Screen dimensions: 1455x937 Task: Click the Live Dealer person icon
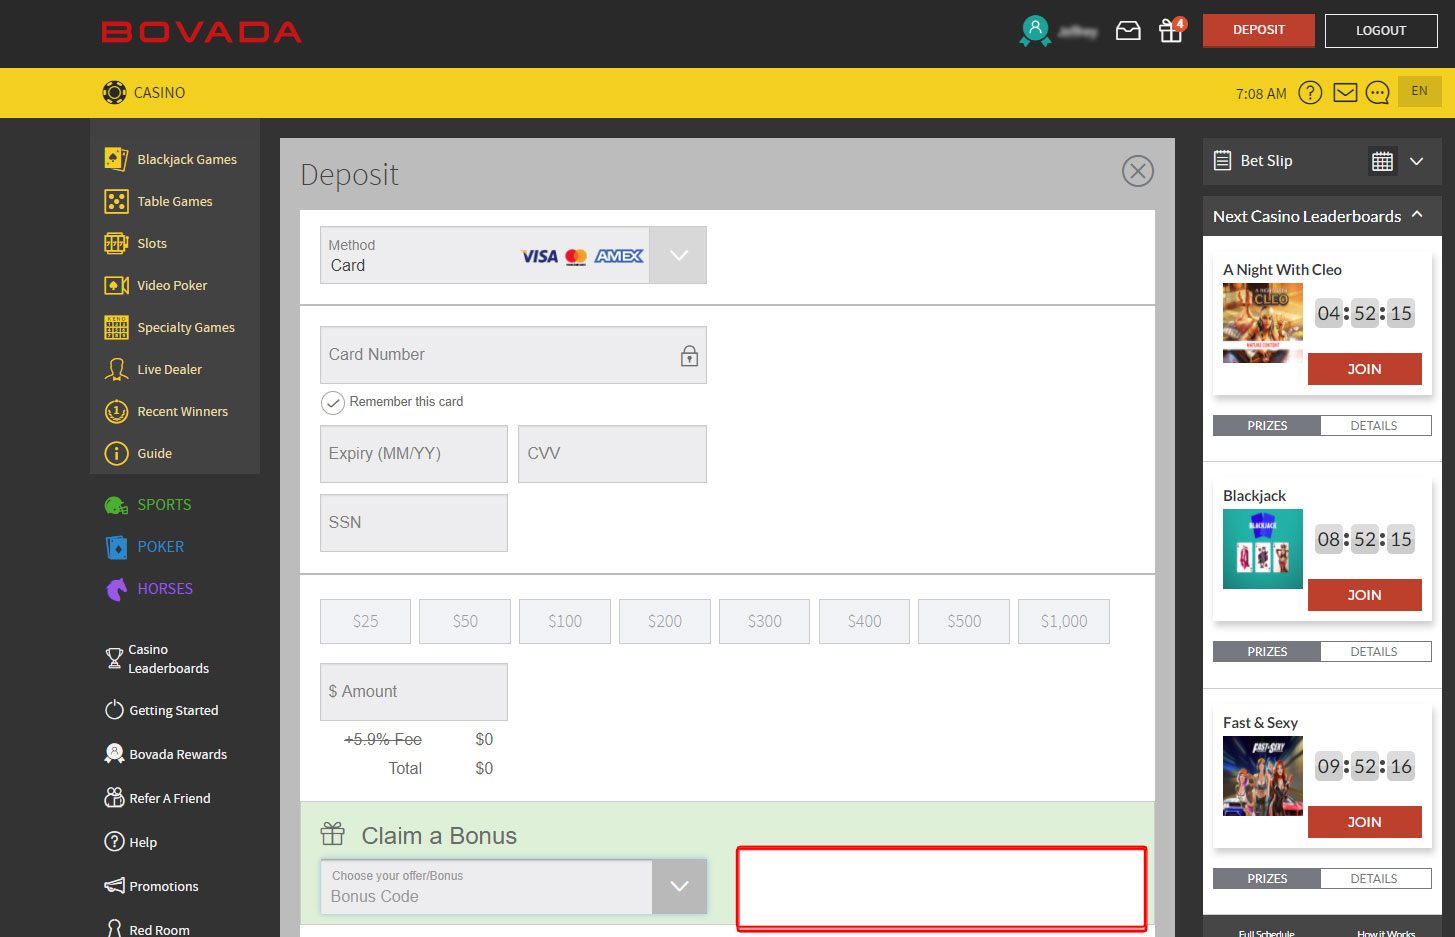tap(116, 369)
